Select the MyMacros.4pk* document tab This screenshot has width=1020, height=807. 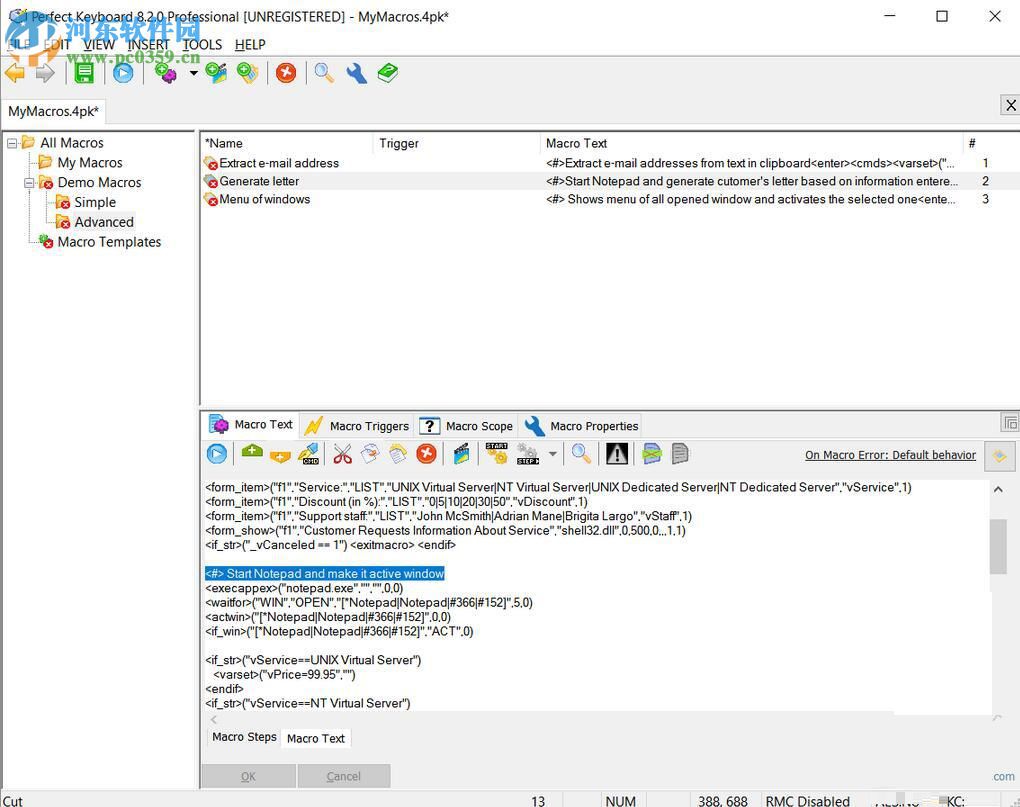coord(53,111)
